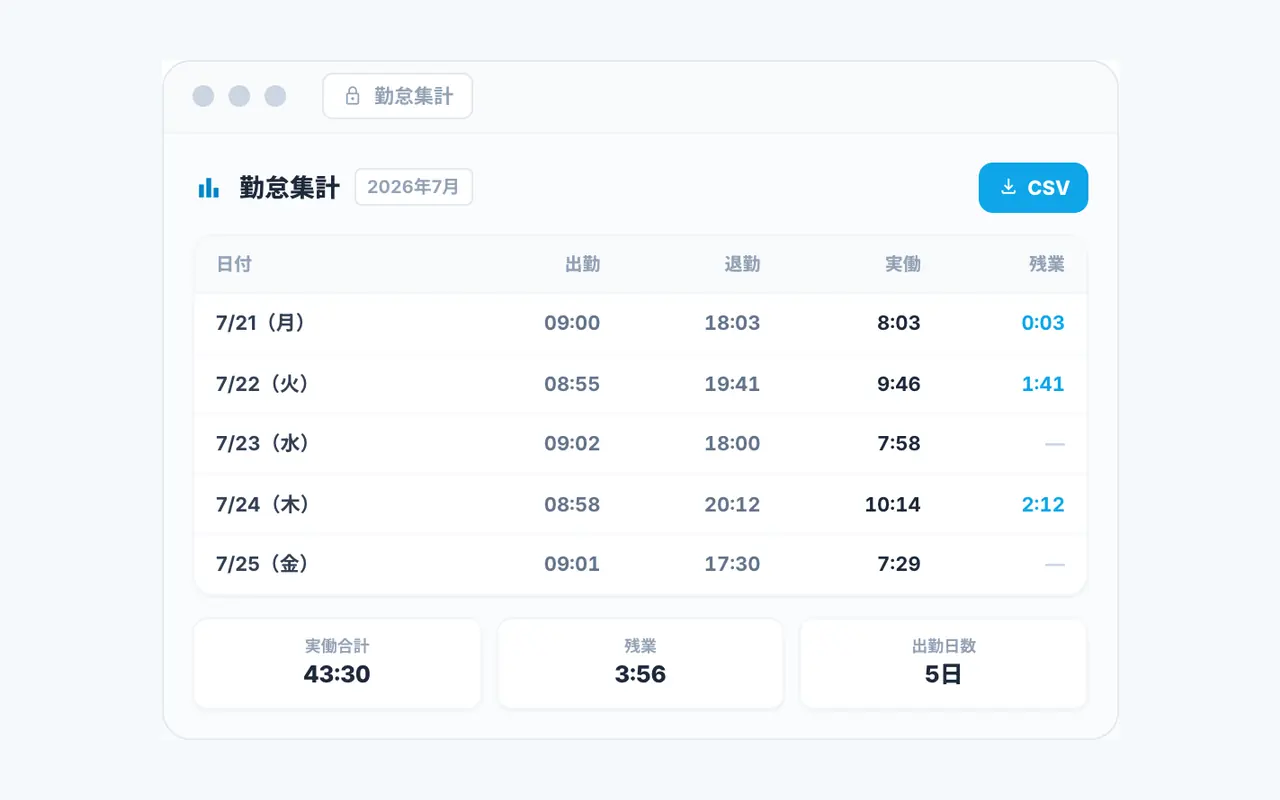The image size is (1280, 800).
Task: Select the 7/22（火） date cell
Action: [x=264, y=384]
